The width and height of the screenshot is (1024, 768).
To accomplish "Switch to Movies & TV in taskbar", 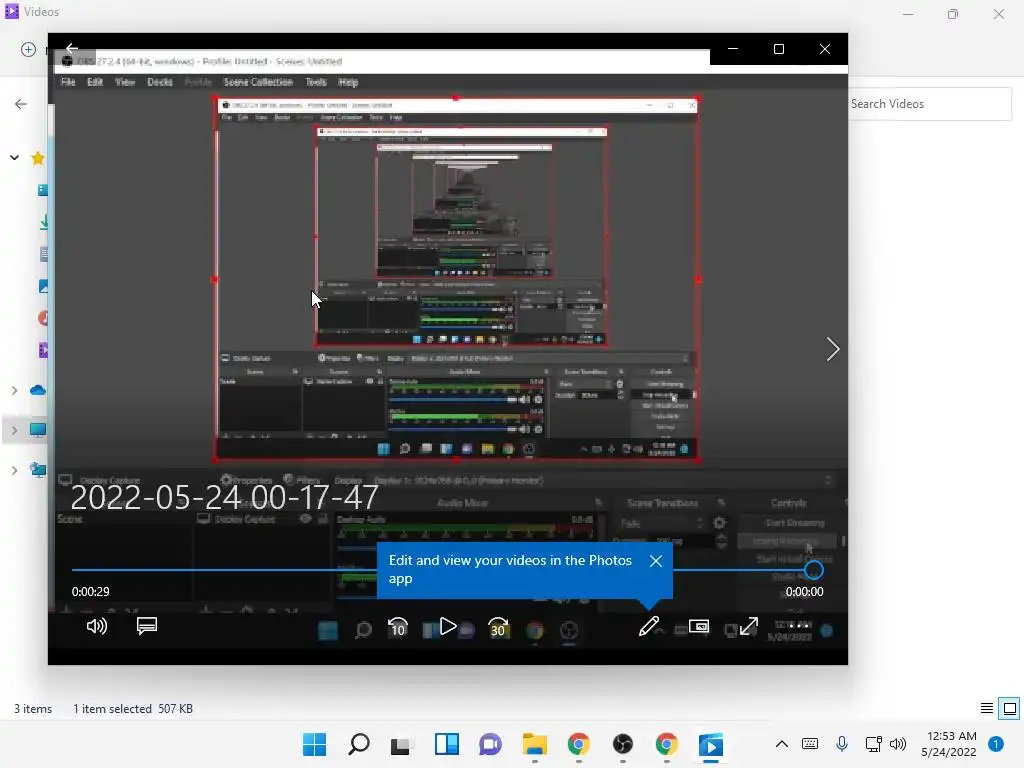I will 711,744.
